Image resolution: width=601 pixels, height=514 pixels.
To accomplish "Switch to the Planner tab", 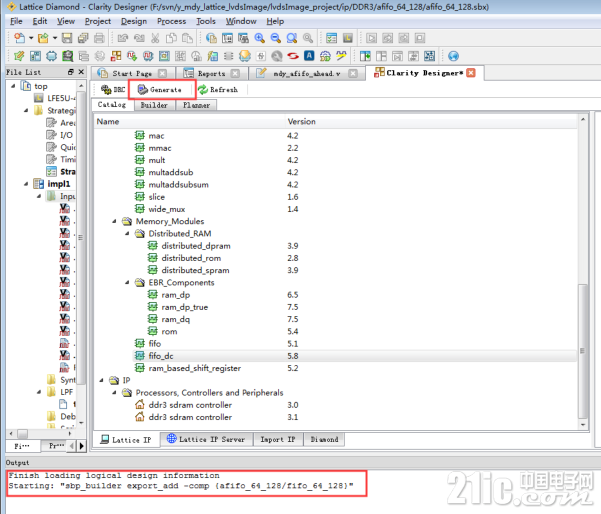I will click(196, 105).
